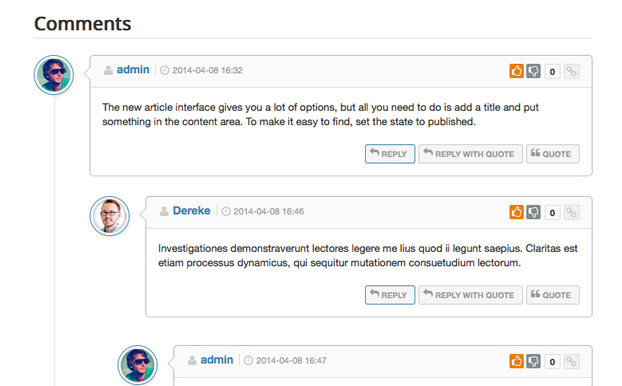The image size is (622, 386).
Task: Open permalink icon on Dereke's comment
Action: click(571, 212)
